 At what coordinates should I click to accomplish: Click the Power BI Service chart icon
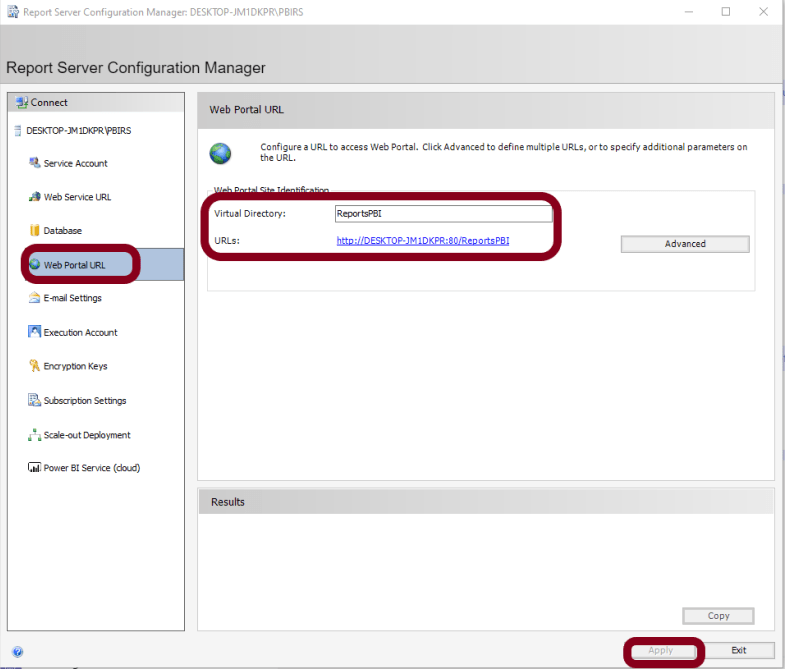coord(35,468)
